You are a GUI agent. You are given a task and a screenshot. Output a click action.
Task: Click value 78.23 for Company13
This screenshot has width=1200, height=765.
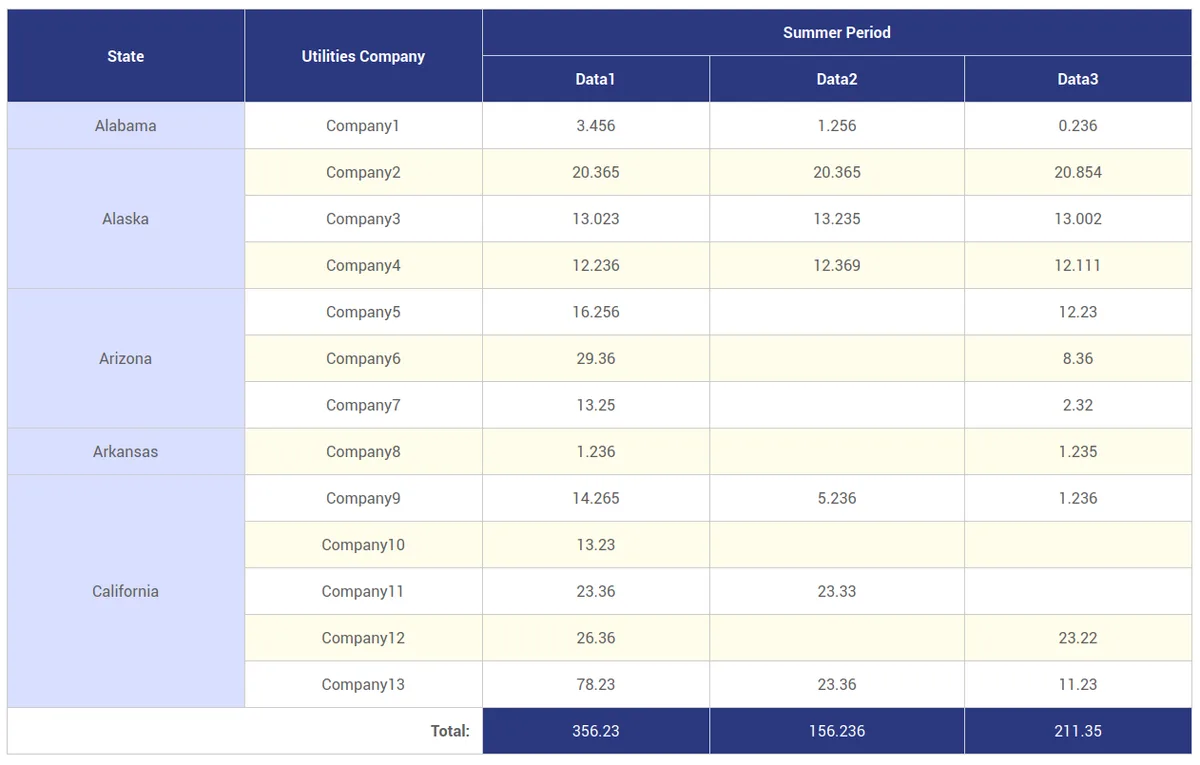coord(596,685)
